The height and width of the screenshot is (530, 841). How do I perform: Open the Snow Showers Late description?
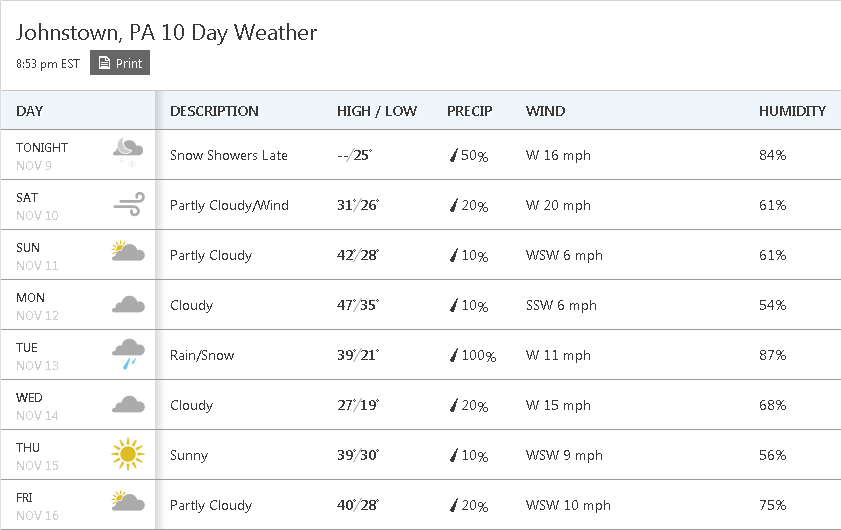click(x=228, y=155)
